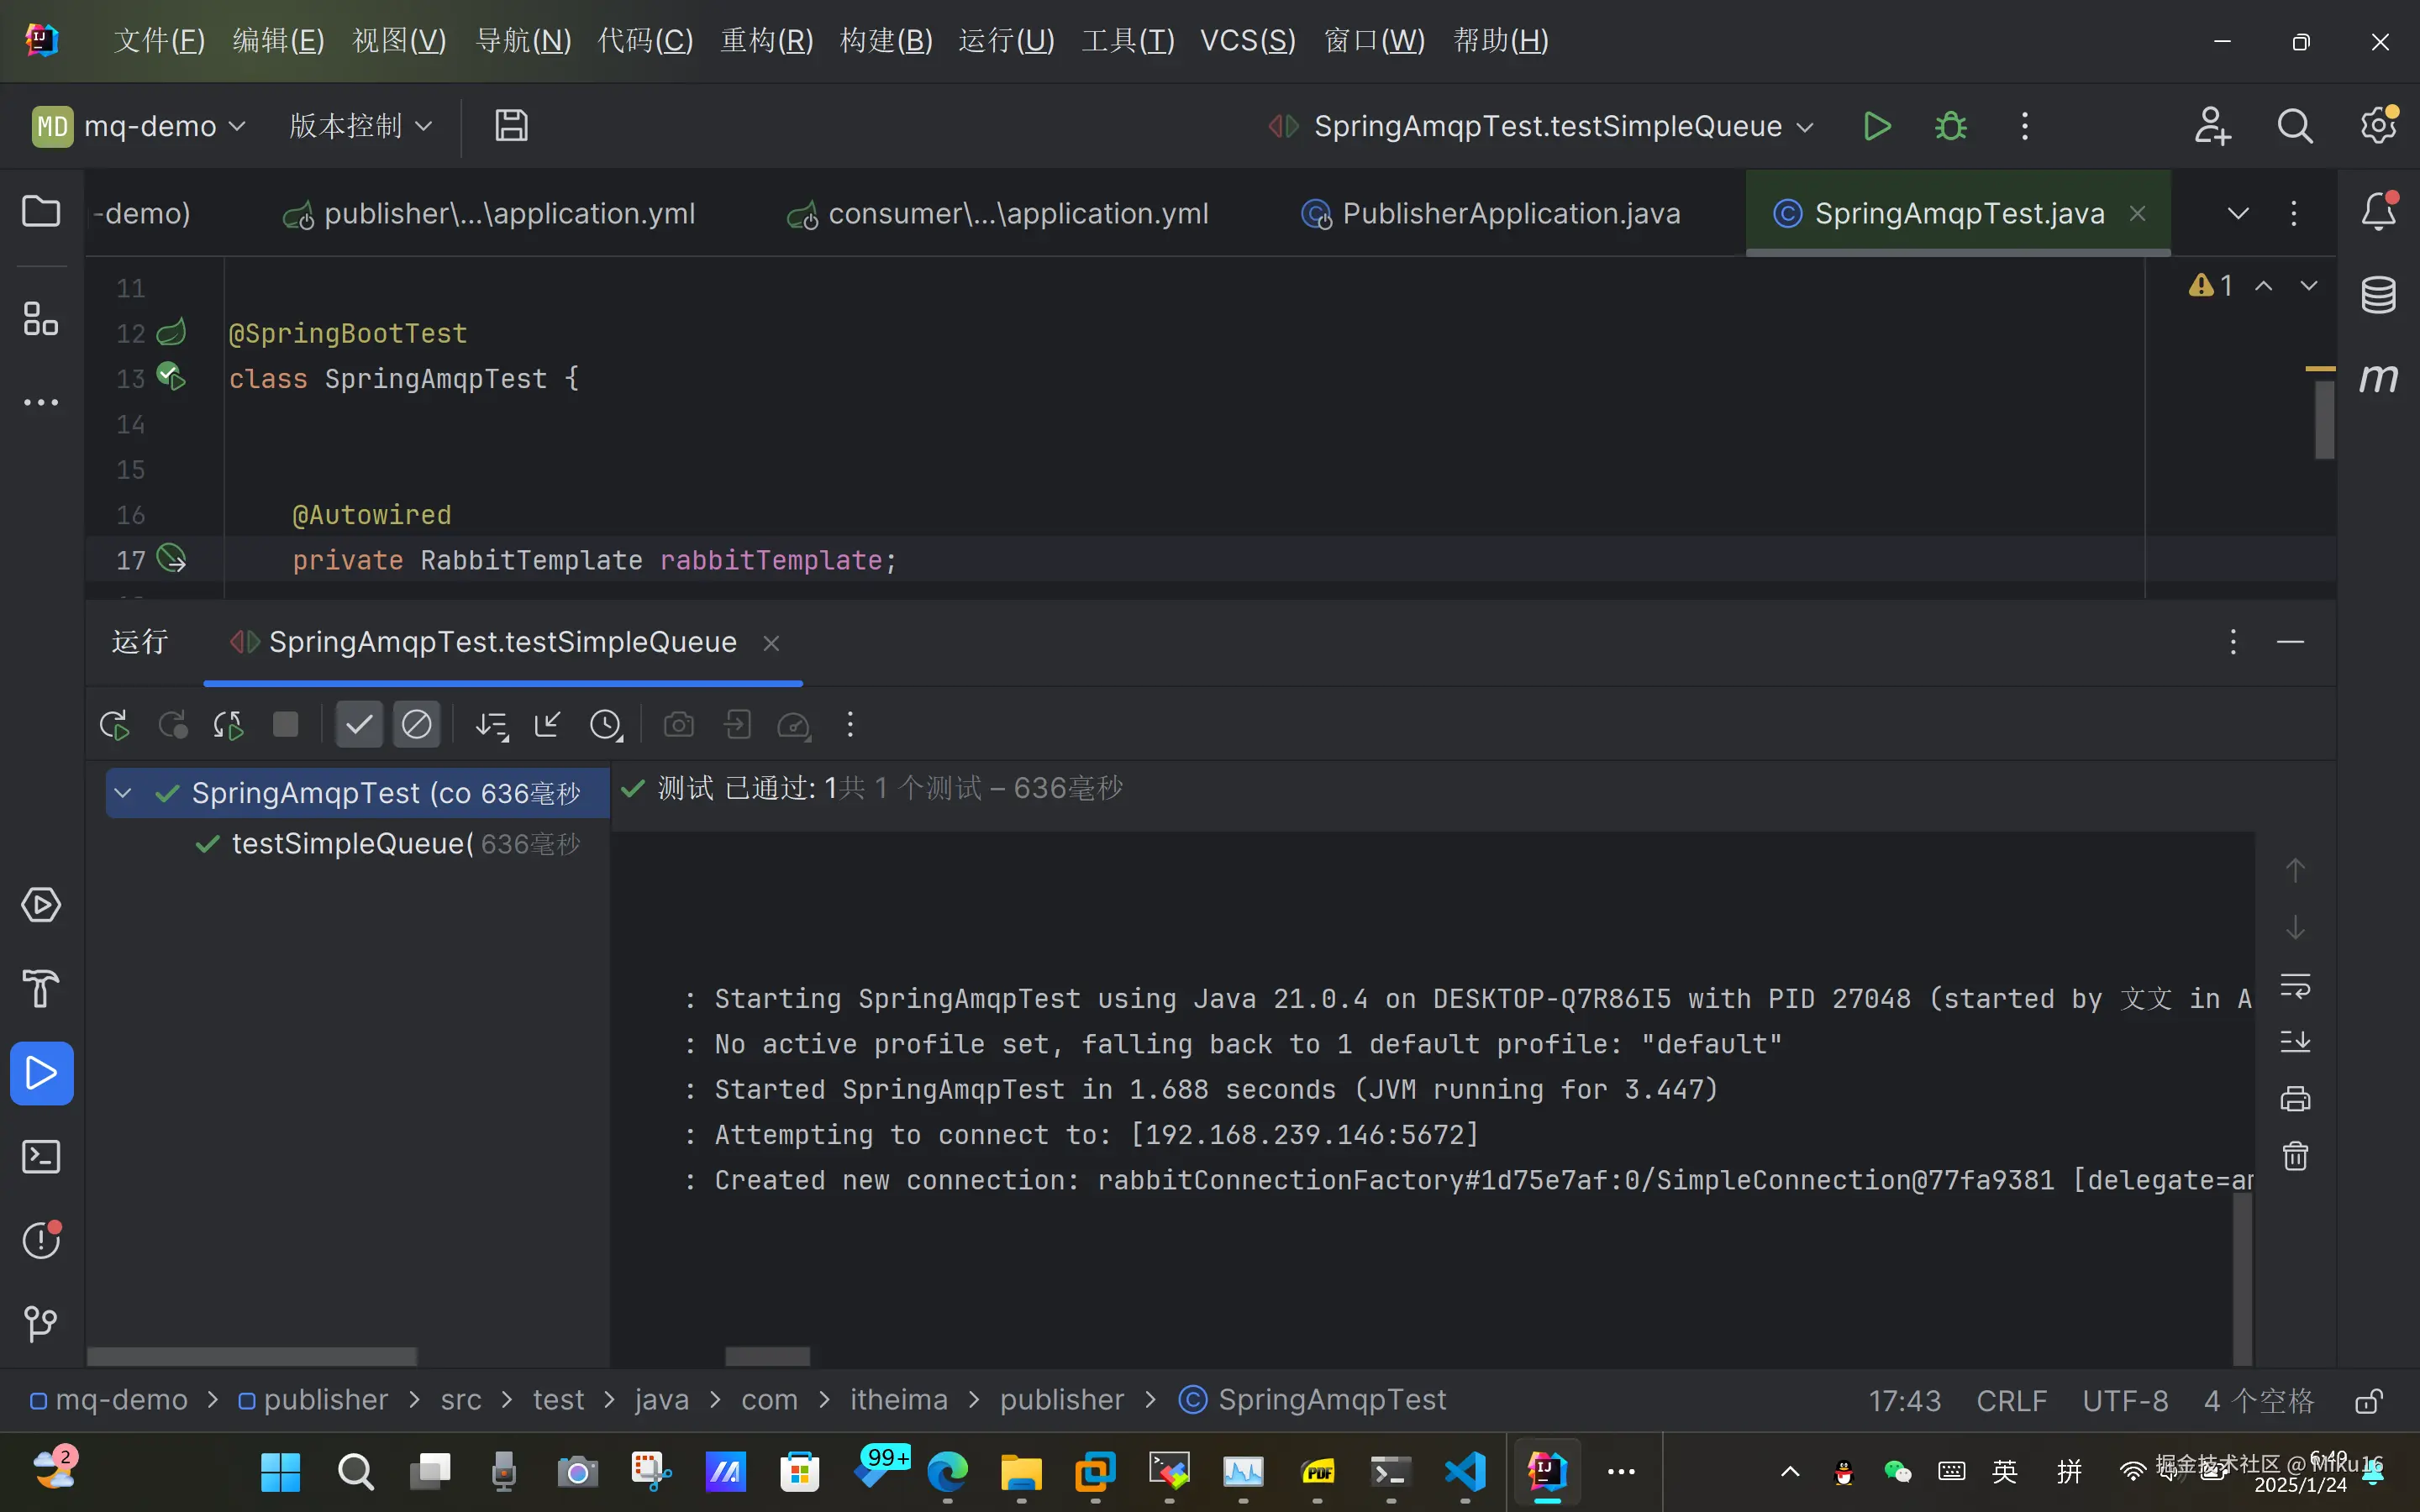Open the Database tool window

pos(2378,295)
